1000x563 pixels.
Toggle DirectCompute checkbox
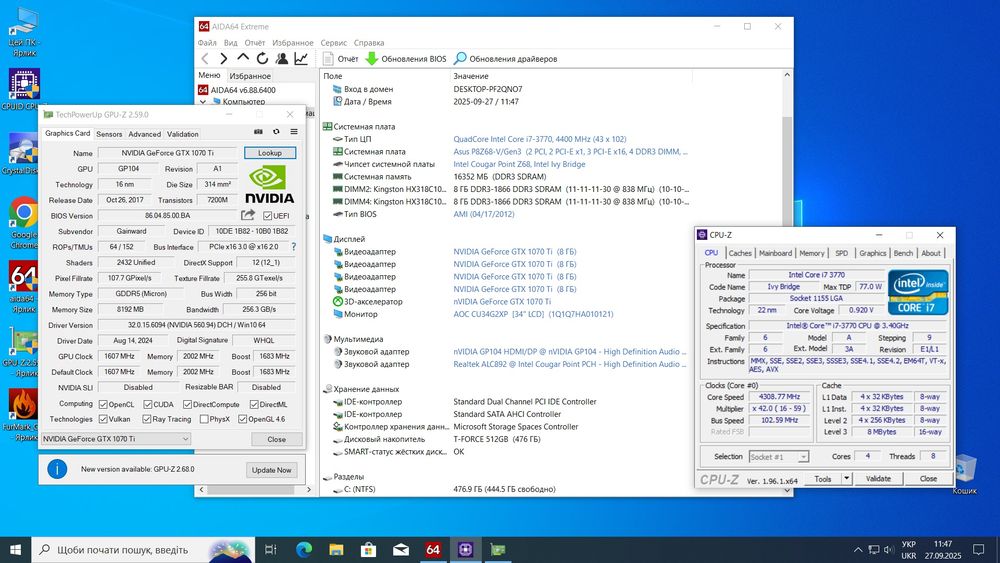pyautogui.click(x=187, y=404)
